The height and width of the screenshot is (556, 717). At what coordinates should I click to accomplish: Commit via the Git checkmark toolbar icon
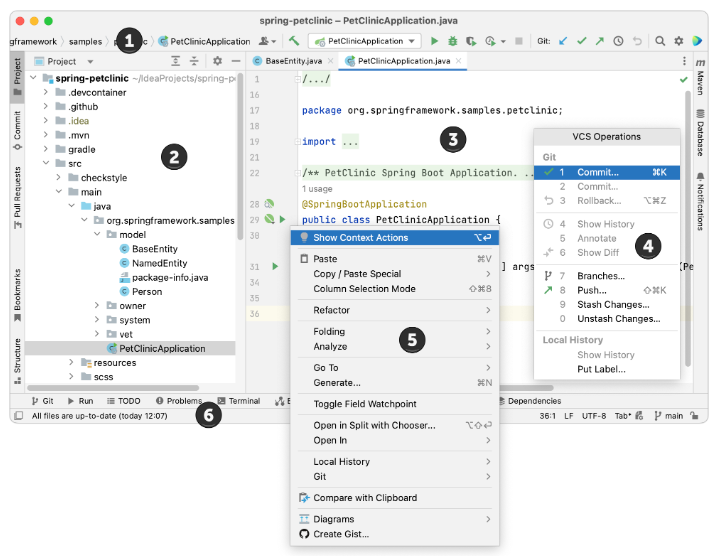tap(581, 41)
